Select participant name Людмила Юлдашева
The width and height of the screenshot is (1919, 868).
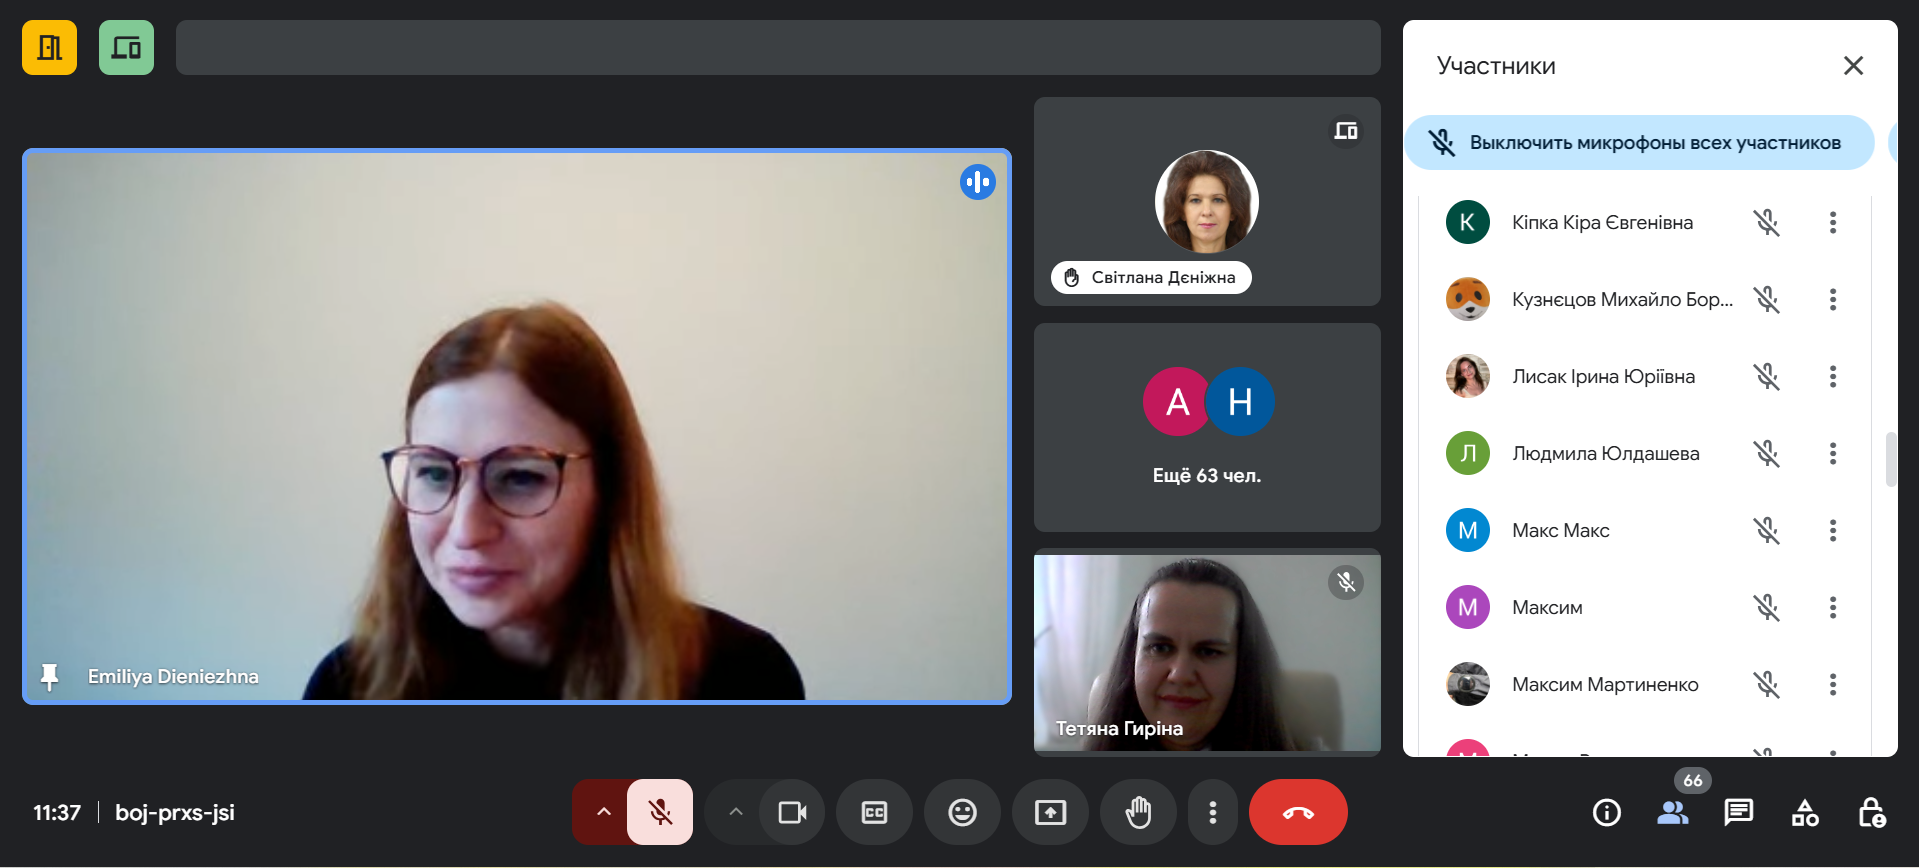[1605, 453]
